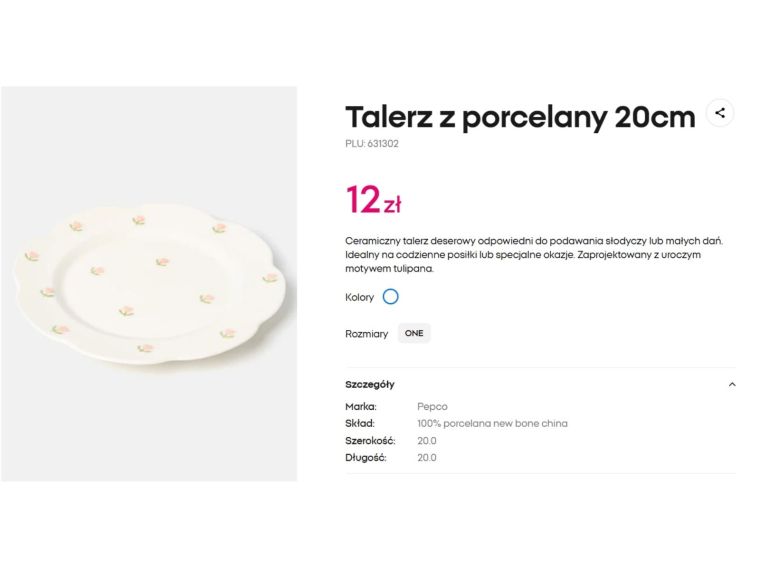Screen dimensions: 760x570
Task: Click the PLU: 631302 product code
Action: [x=372, y=144]
